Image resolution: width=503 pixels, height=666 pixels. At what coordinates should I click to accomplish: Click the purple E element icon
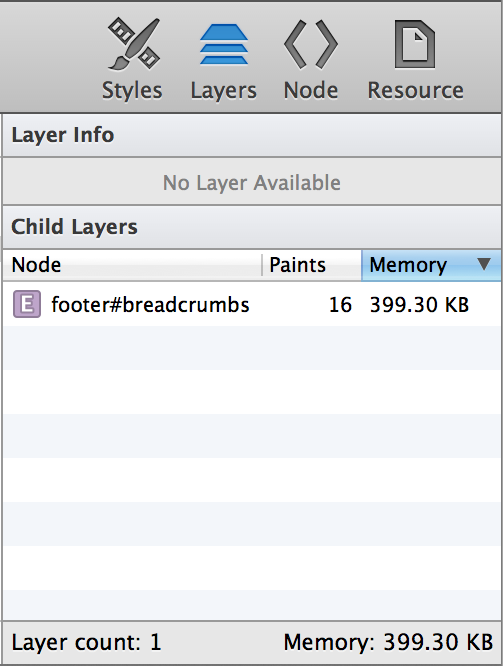27,304
